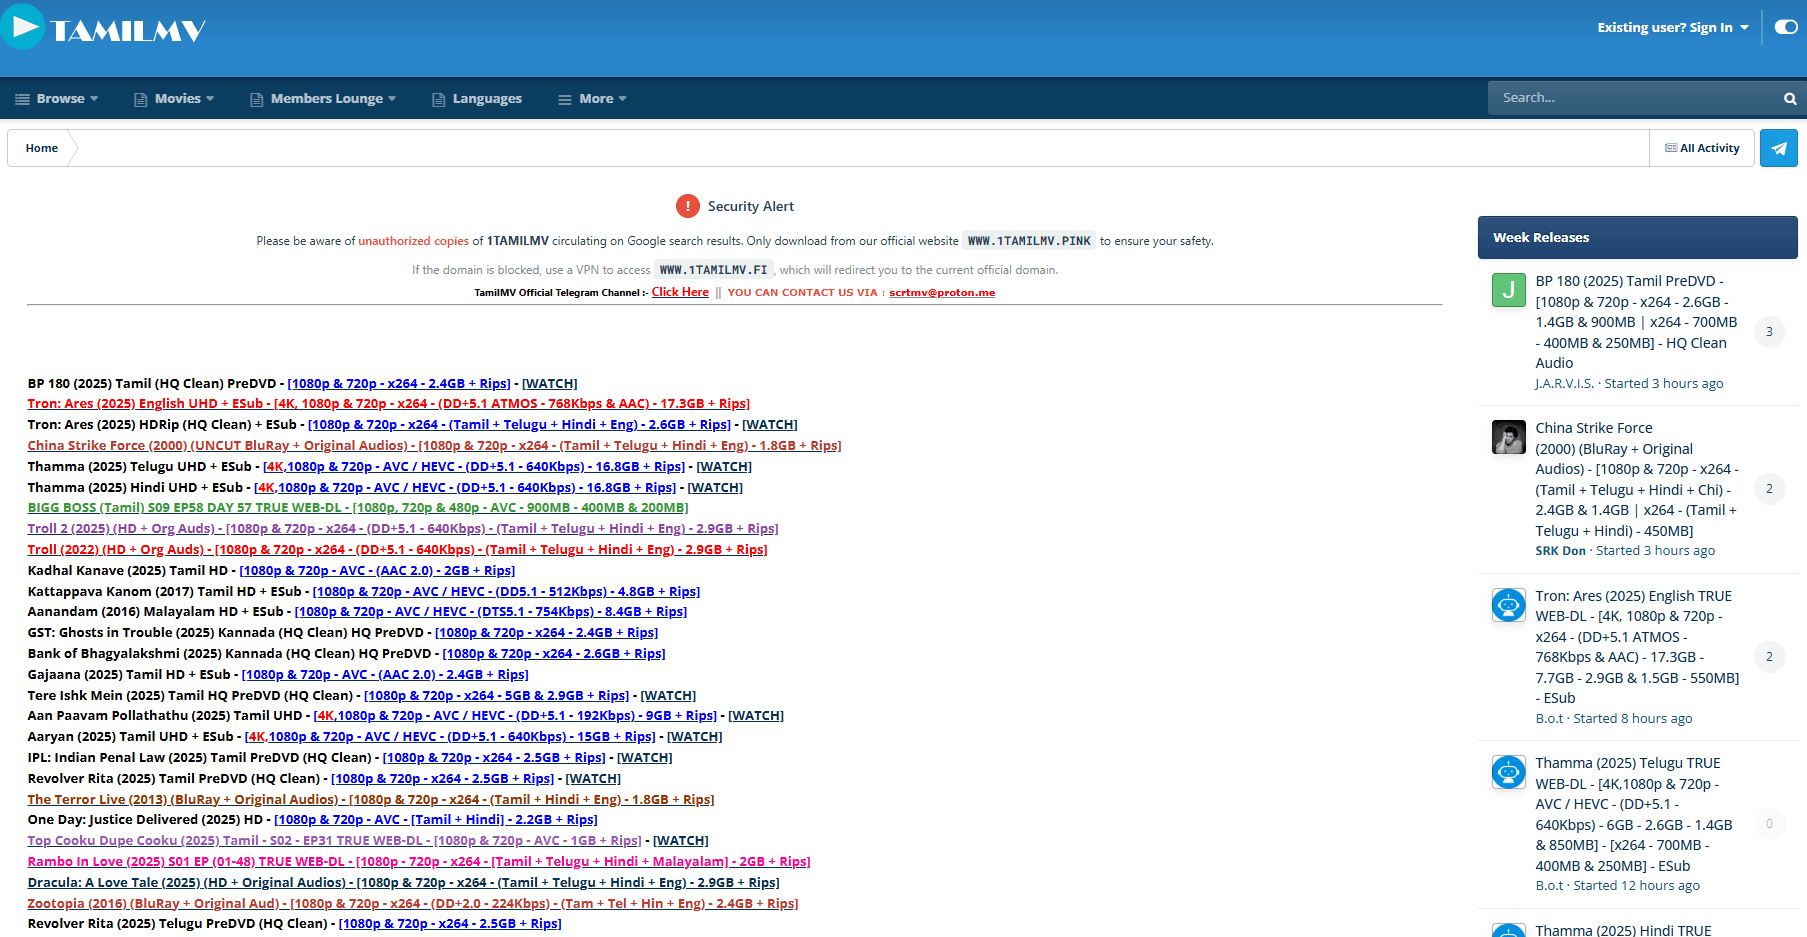Go to Home breadcrumb
Viewport: 1807px width, 937px height.
42,148
